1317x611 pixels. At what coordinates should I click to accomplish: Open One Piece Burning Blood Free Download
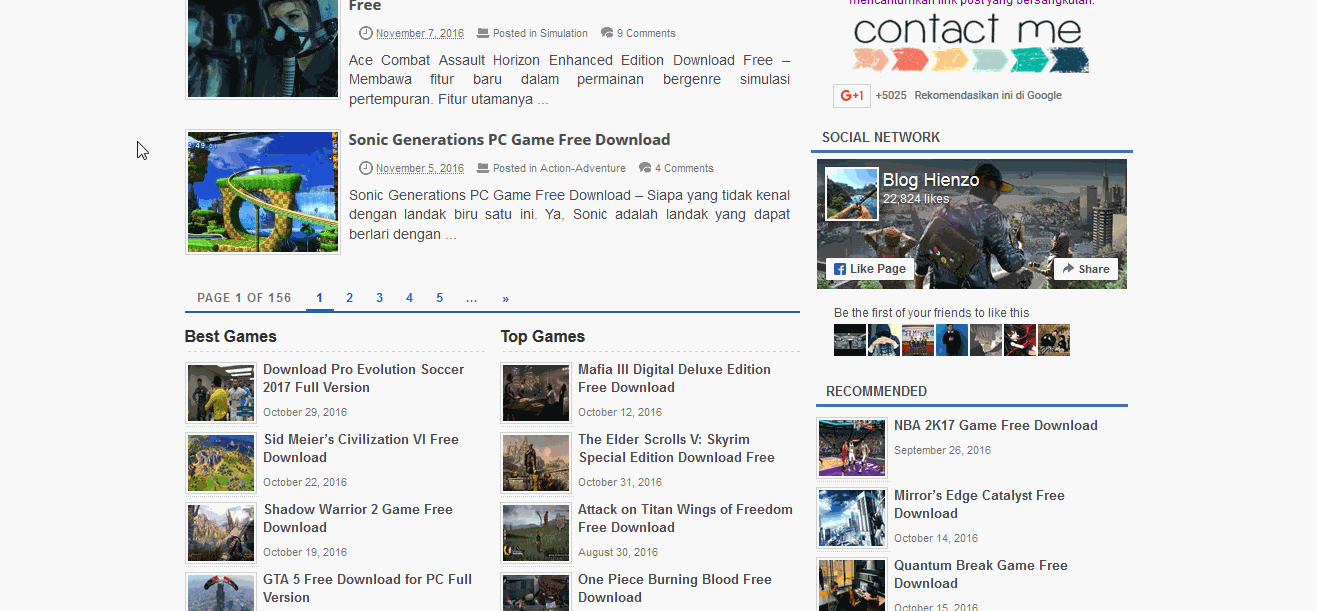675,588
